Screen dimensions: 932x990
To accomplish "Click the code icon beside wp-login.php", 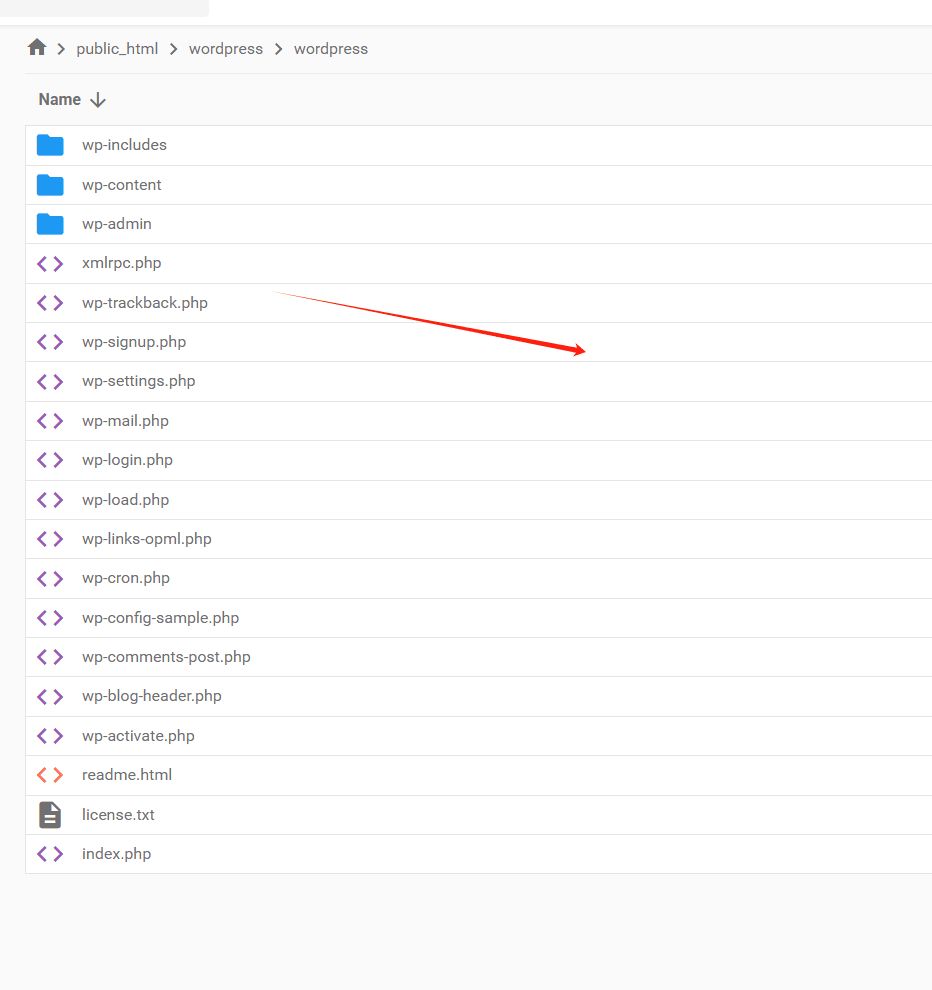I will click(x=50, y=460).
